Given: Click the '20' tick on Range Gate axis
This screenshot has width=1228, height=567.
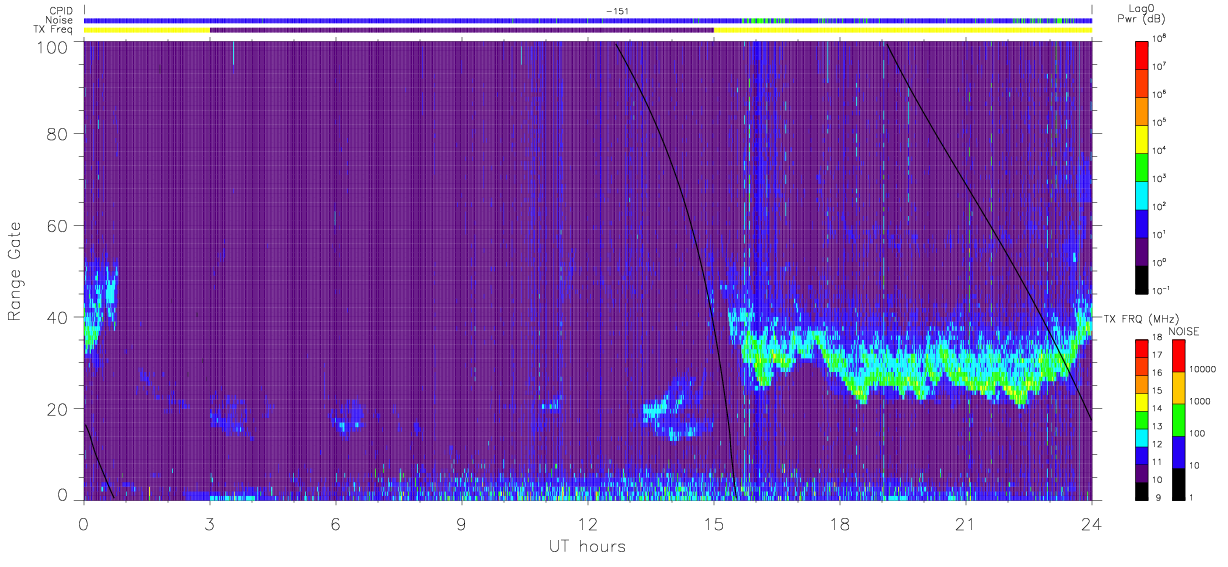Looking at the screenshot, I should click(x=59, y=409).
